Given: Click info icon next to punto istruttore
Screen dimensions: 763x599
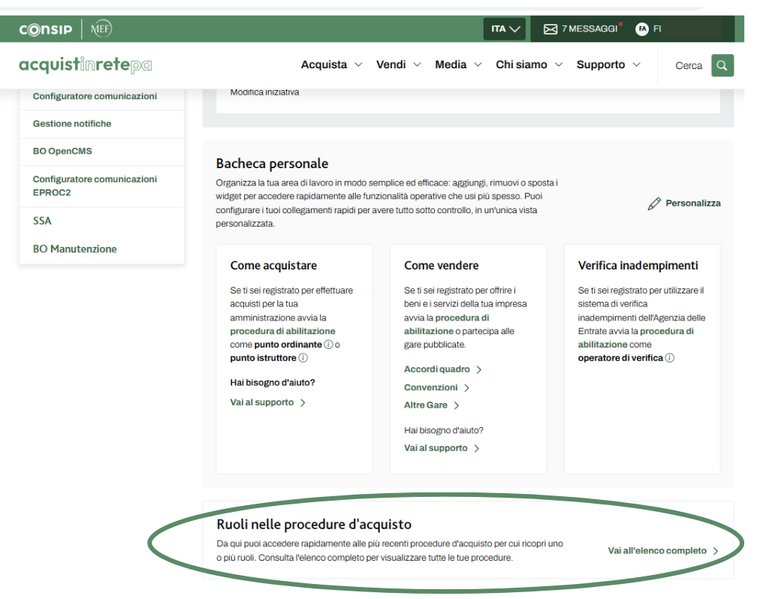Looking at the screenshot, I should 303,357.
